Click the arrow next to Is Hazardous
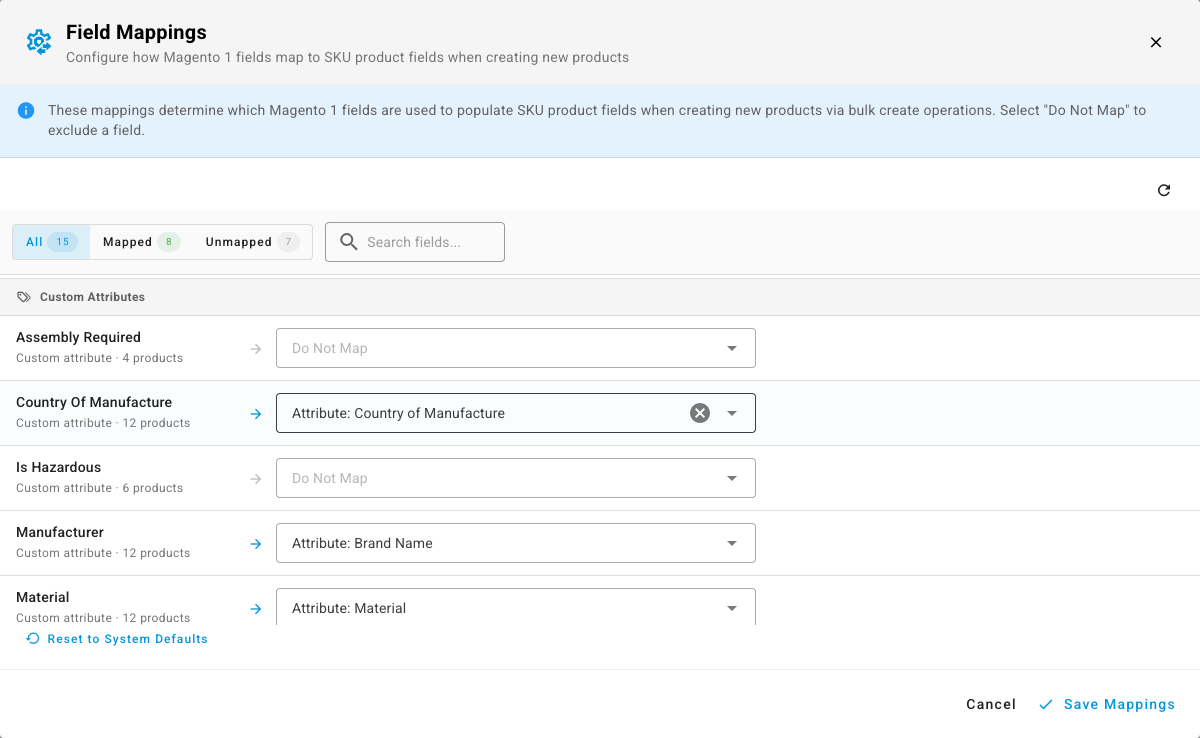The image size is (1200, 738). pyautogui.click(x=256, y=479)
